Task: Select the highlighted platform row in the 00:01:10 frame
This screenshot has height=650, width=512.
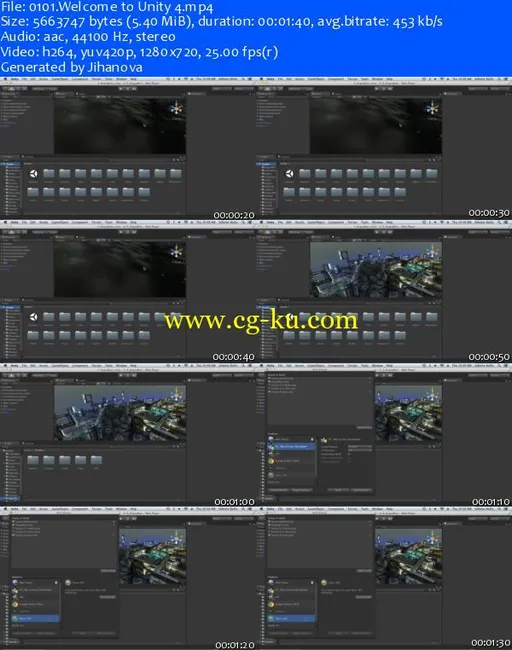Action: pos(291,446)
